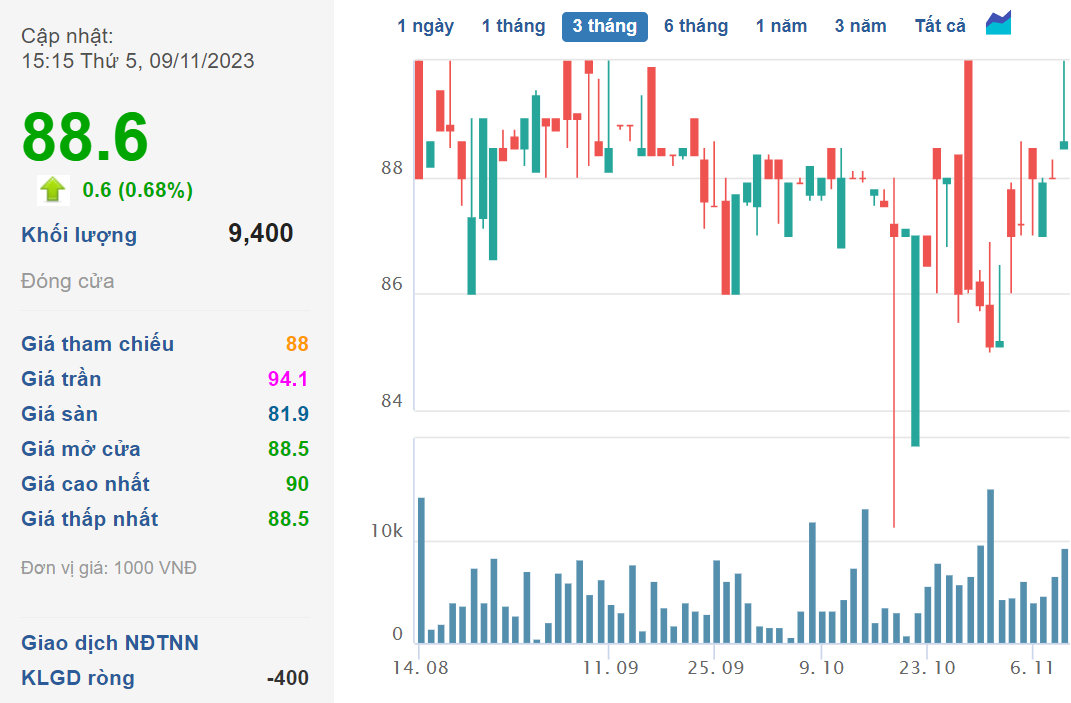
Task: Switch the chart type using the area chart icon
Action: (998, 24)
